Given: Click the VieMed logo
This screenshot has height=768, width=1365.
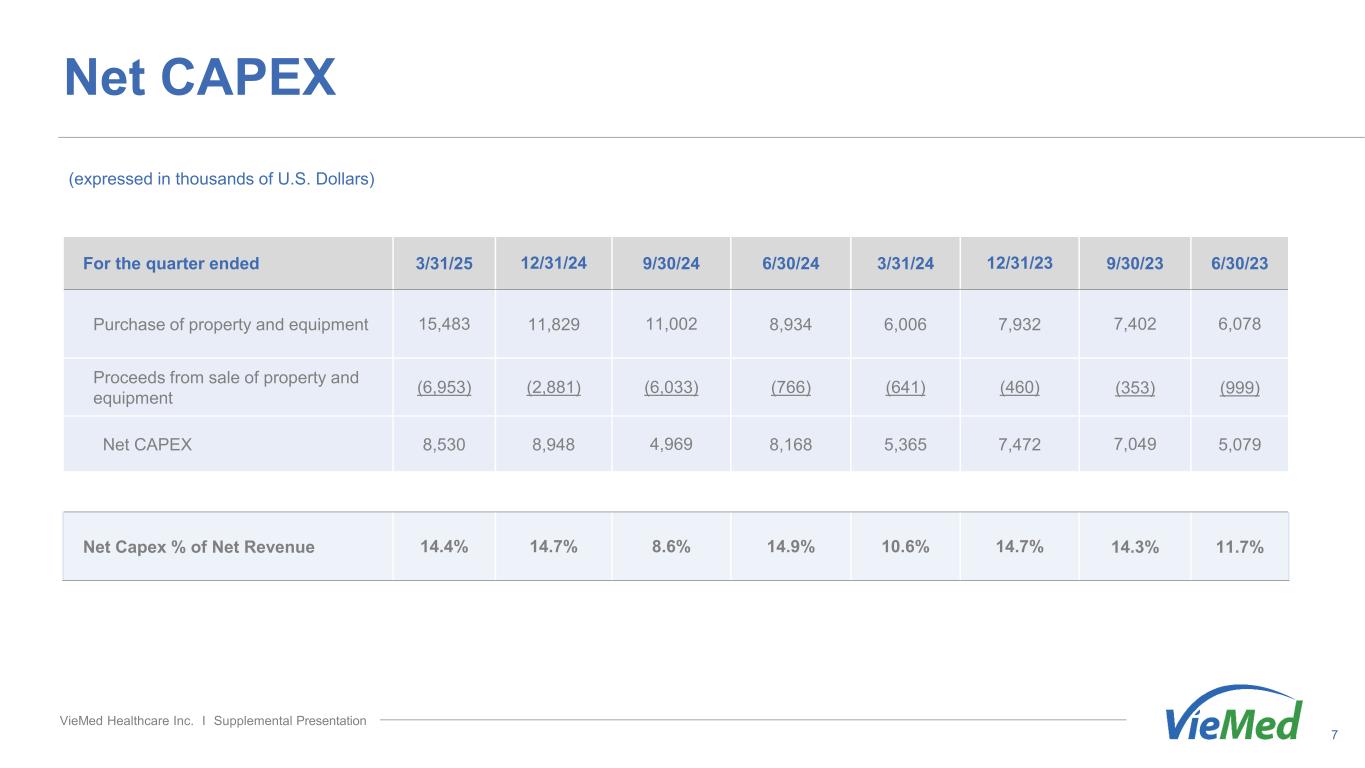Looking at the screenshot, I should coord(1234,714).
